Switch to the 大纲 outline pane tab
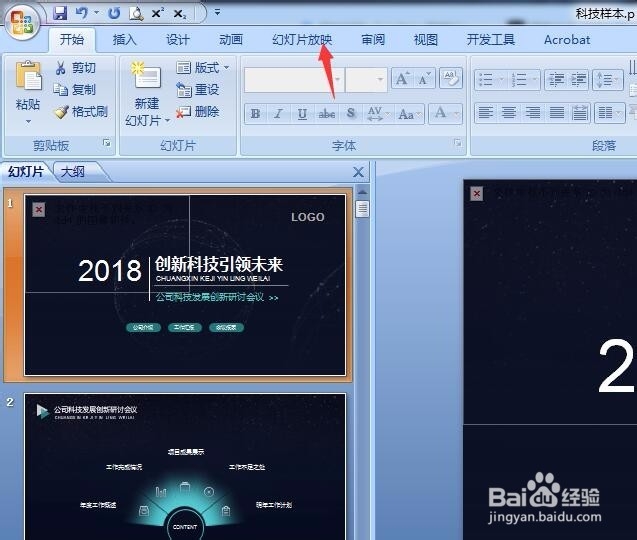The height and width of the screenshot is (540, 637). click(x=73, y=172)
